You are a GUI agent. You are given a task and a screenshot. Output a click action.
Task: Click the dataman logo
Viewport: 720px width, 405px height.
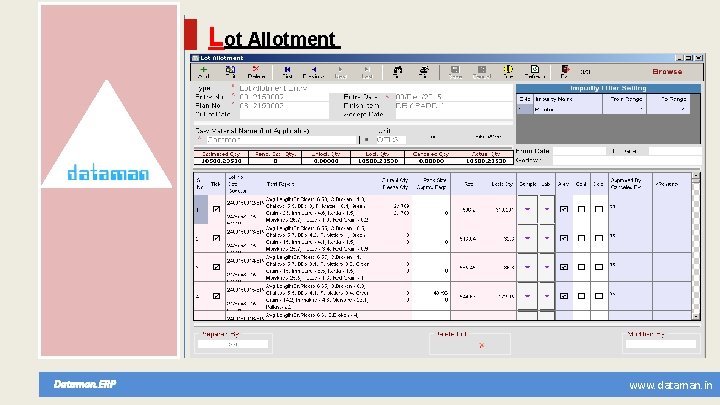[108, 173]
